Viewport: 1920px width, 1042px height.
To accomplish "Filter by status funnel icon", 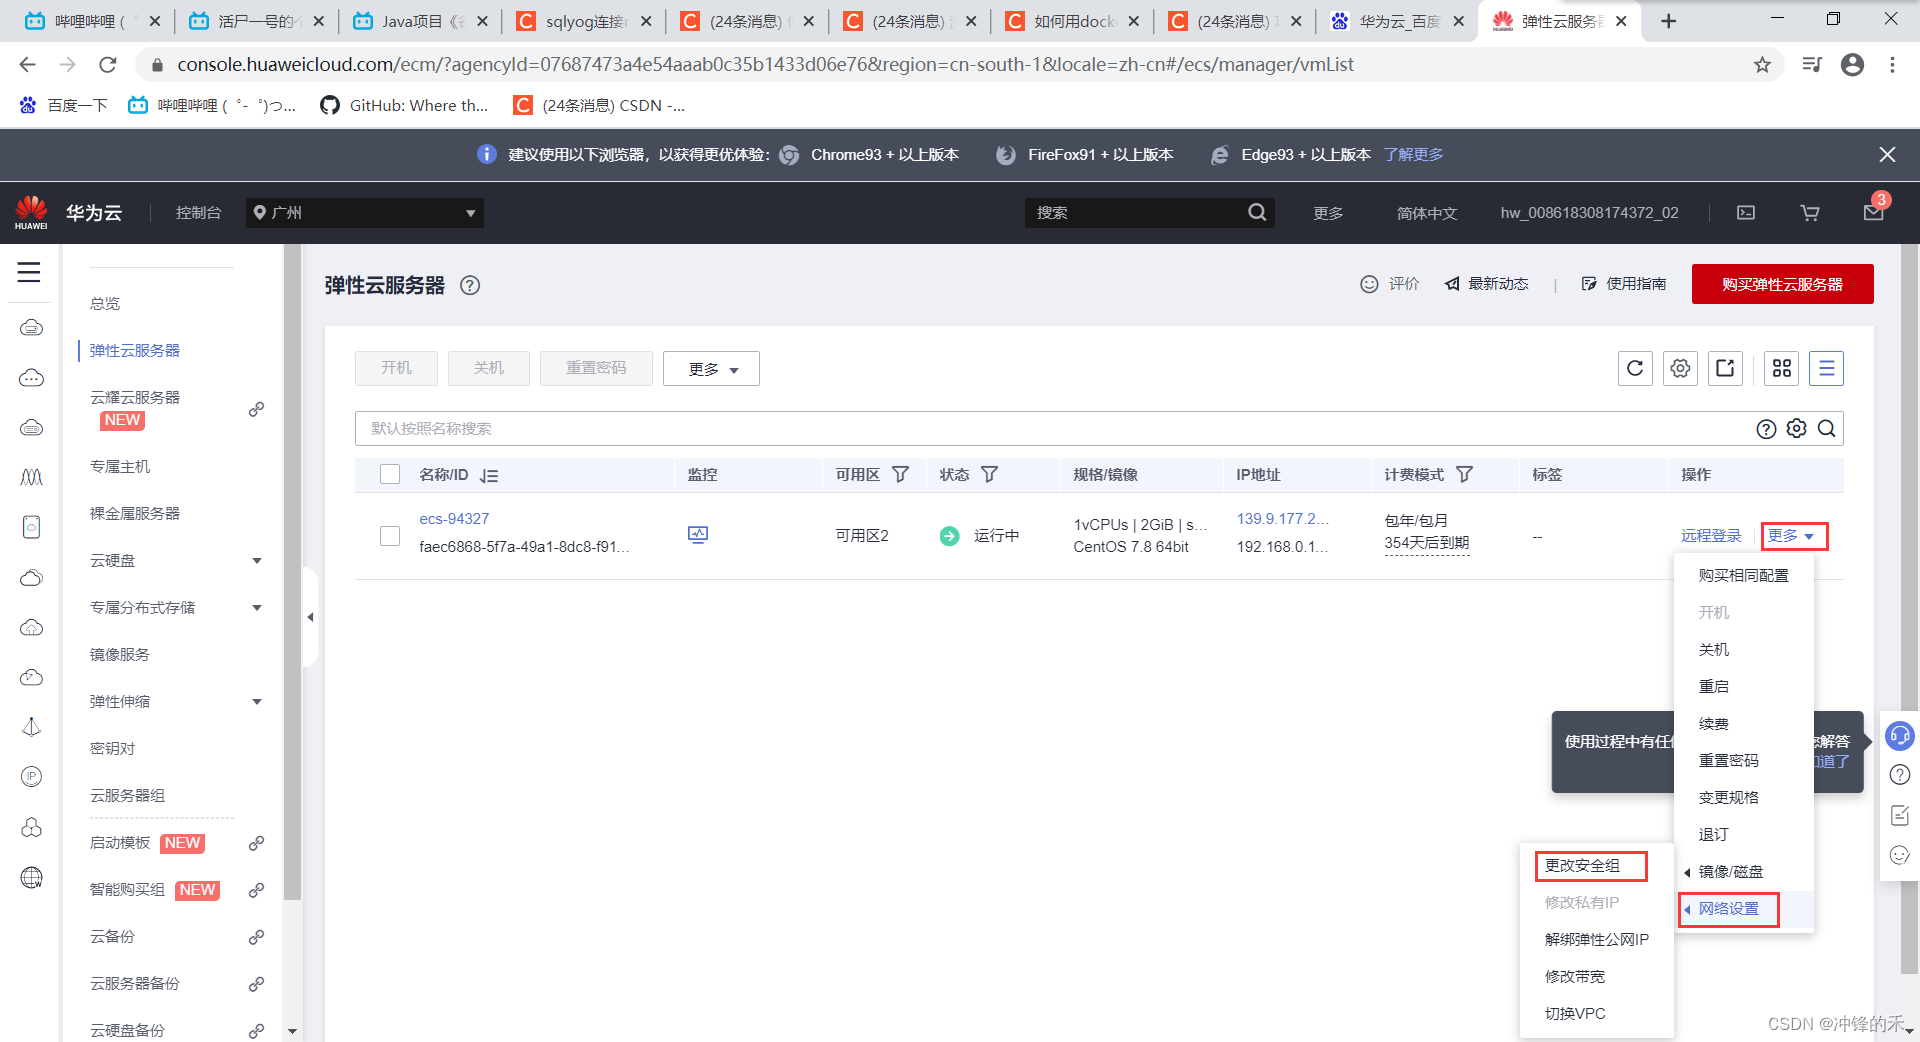I will coord(989,474).
